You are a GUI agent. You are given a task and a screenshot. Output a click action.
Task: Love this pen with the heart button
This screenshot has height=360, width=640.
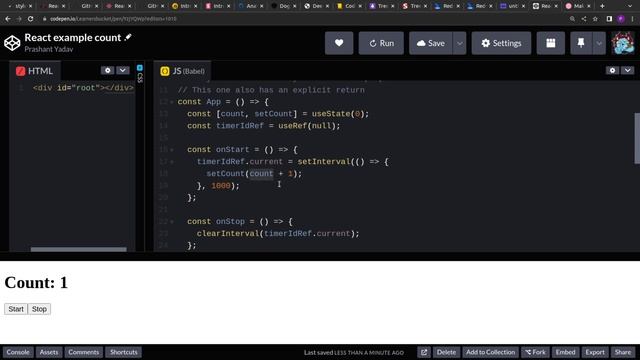[x=339, y=43]
